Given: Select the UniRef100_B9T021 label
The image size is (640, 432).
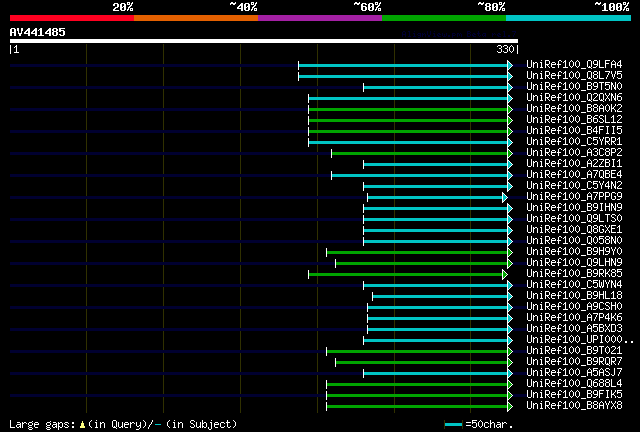Looking at the screenshot, I should click(574, 351).
